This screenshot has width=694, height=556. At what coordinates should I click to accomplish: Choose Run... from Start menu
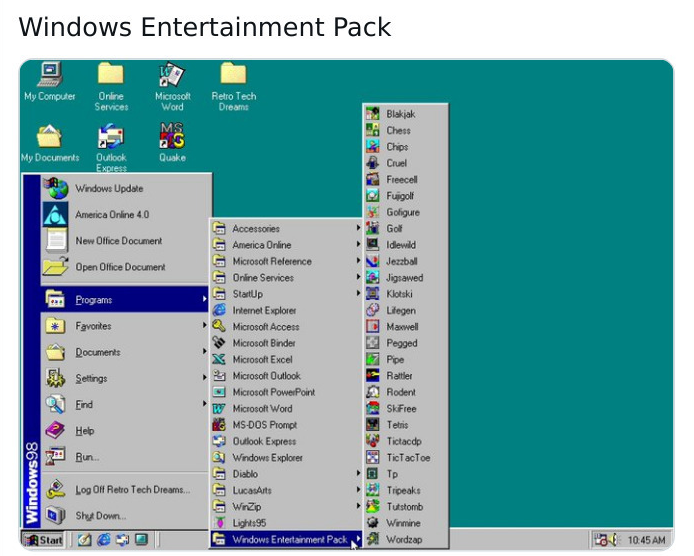(125, 457)
